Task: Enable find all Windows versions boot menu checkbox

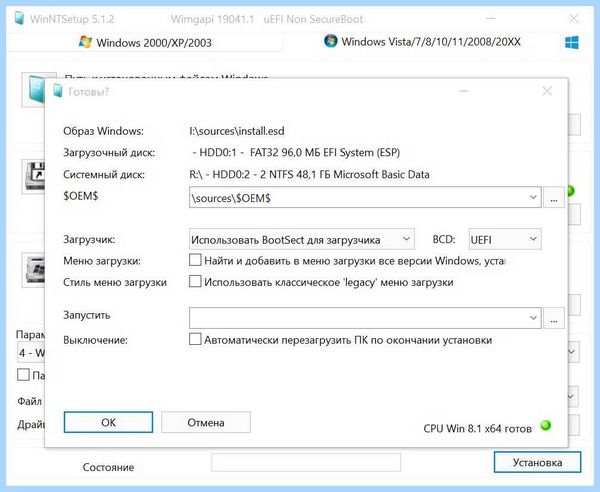Action: (195, 260)
